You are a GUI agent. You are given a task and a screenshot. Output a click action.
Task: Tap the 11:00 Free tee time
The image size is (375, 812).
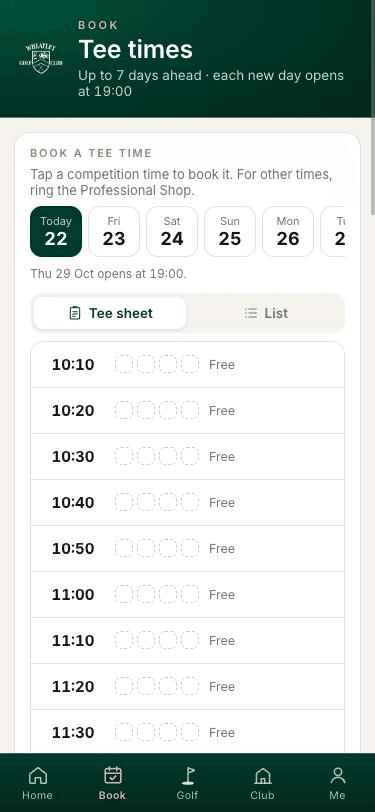188,594
